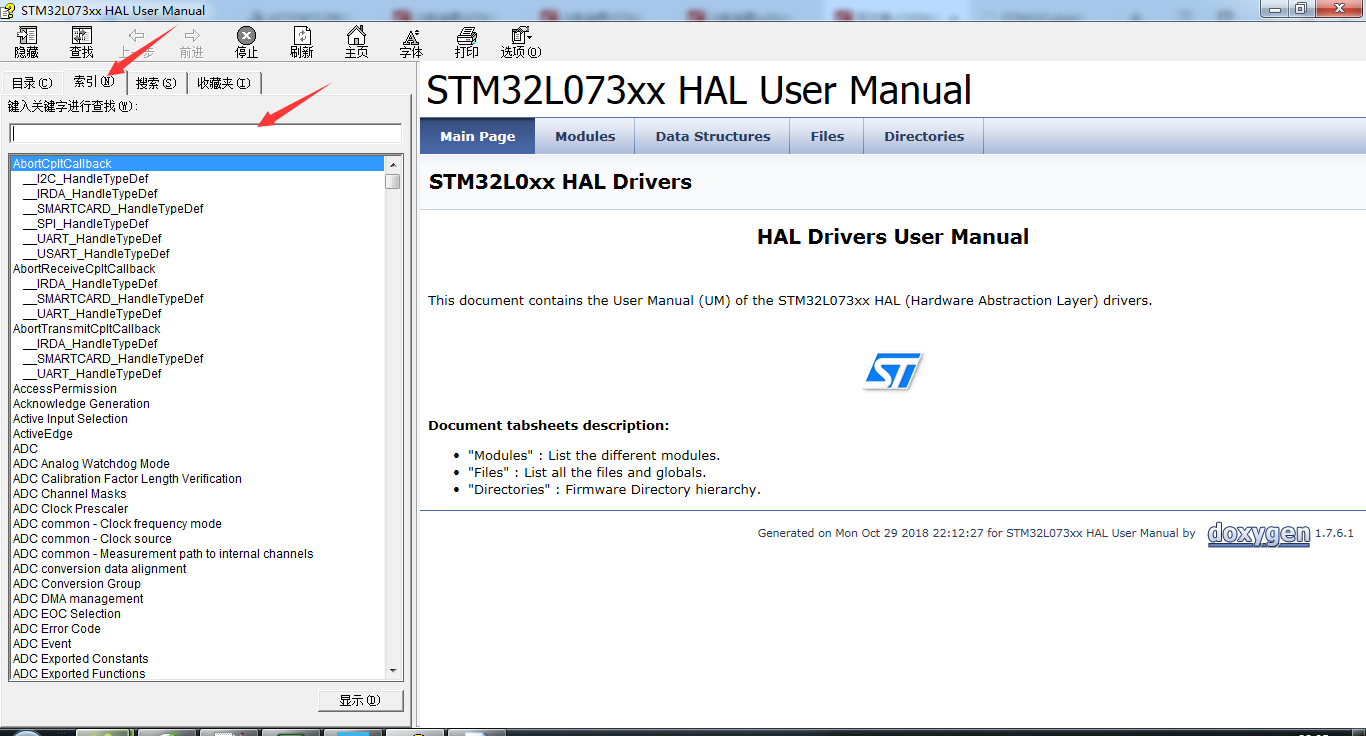This screenshot has height=736, width=1366.
Task: Click the 前进 forward arrow icon
Action: (x=190, y=41)
